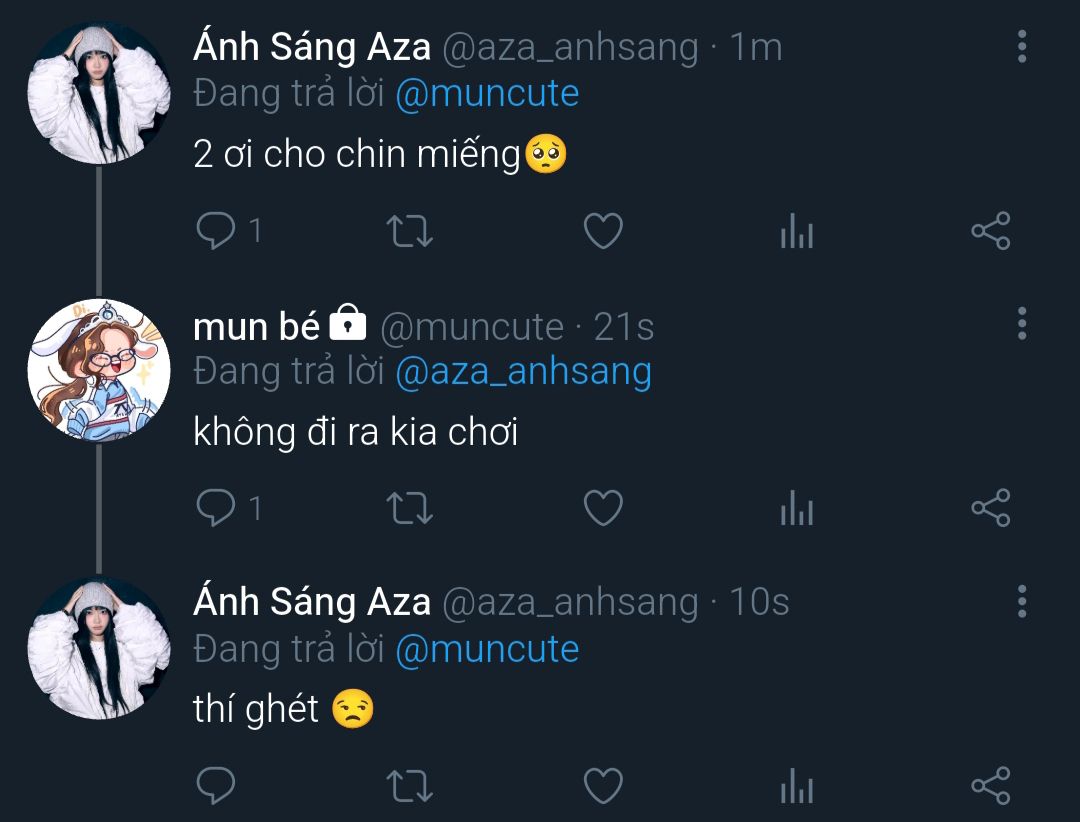This screenshot has height=822, width=1080.
Task: Reply to the "thí ghét" tweet
Action: [214, 786]
